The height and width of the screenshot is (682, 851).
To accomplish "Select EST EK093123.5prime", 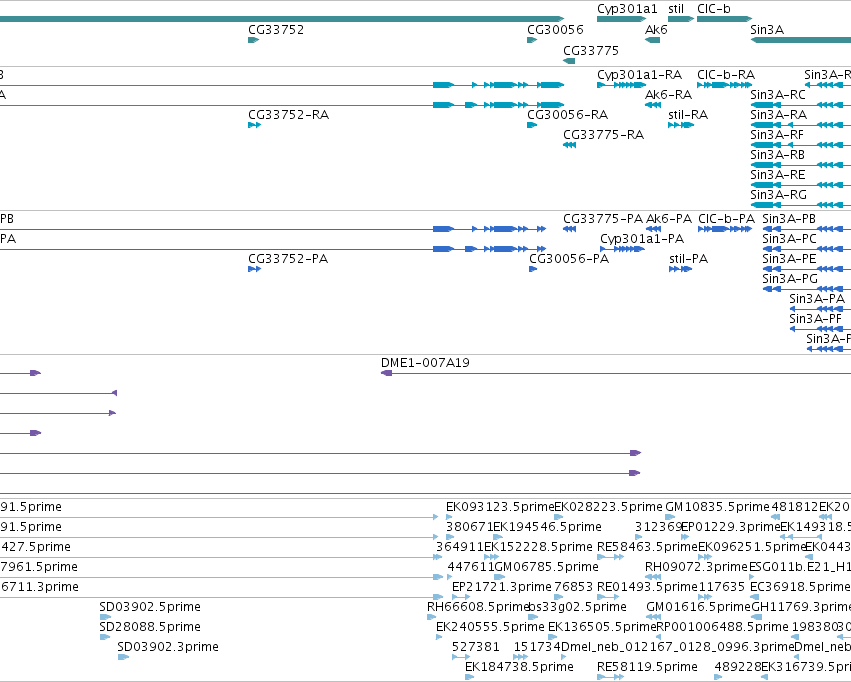I will click(x=449, y=517).
